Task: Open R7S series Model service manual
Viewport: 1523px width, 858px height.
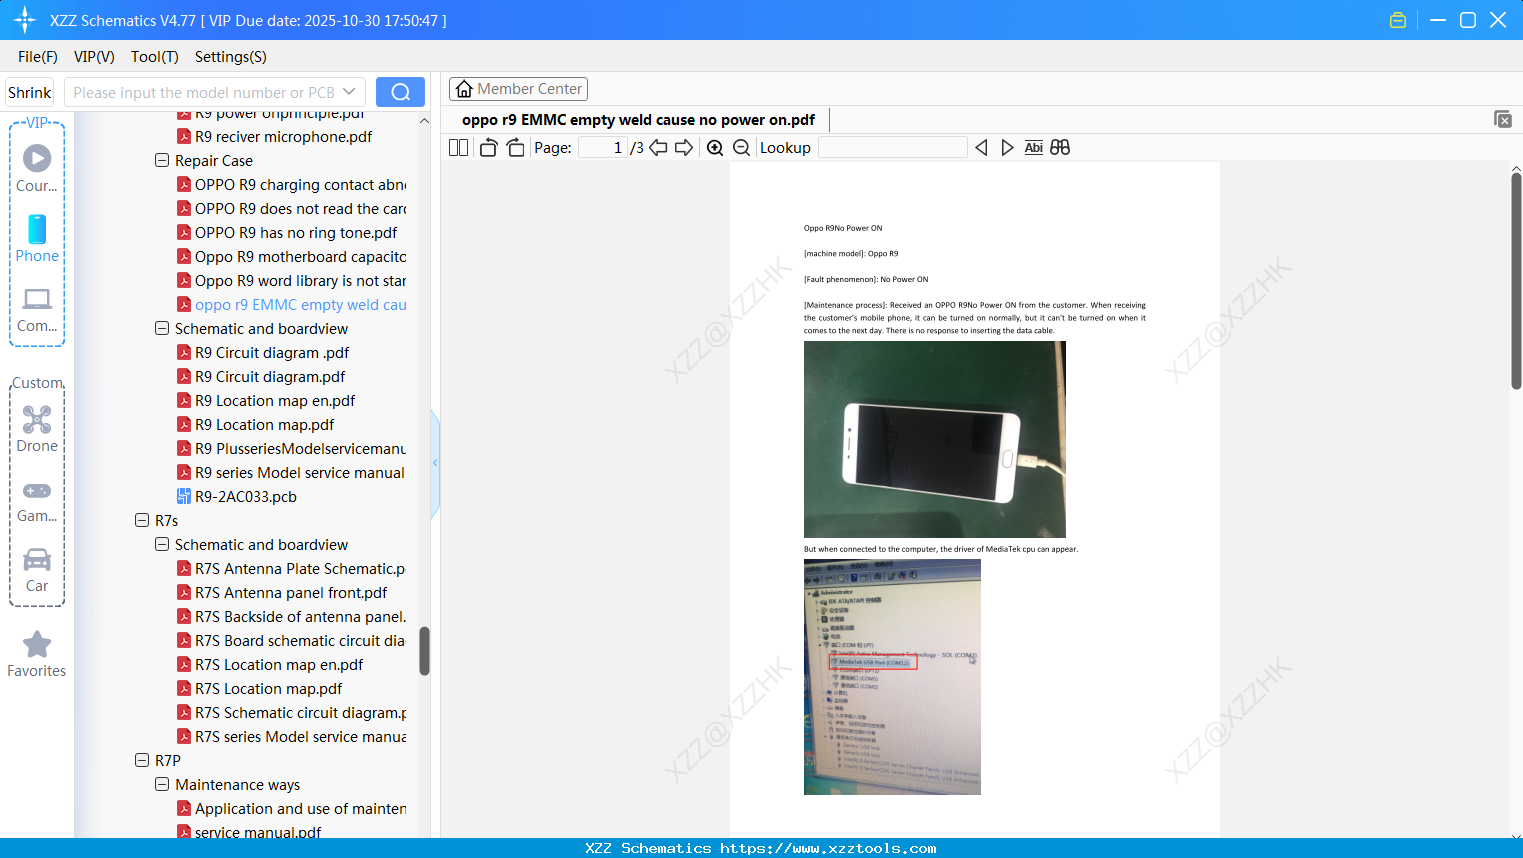Action: pyautogui.click(x=300, y=736)
